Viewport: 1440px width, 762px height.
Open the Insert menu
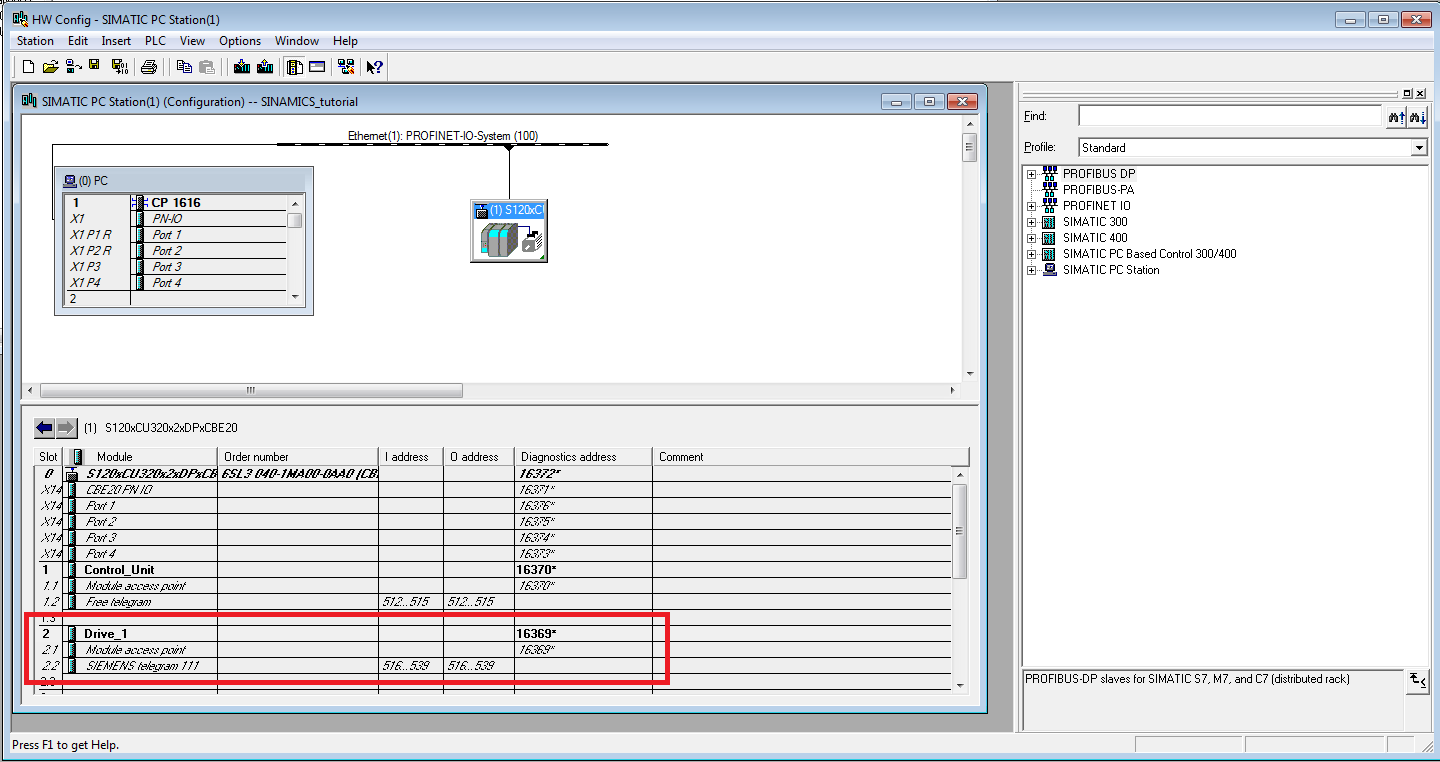coord(116,41)
